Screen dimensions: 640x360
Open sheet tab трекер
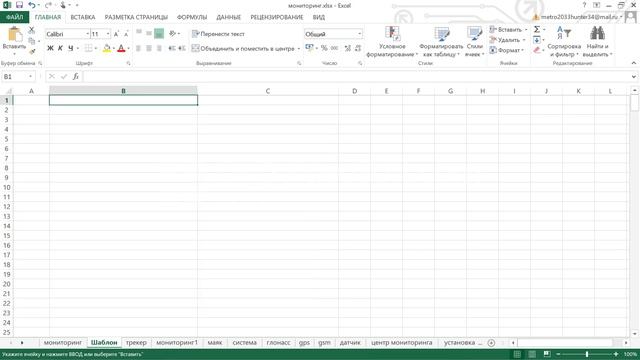point(136,343)
